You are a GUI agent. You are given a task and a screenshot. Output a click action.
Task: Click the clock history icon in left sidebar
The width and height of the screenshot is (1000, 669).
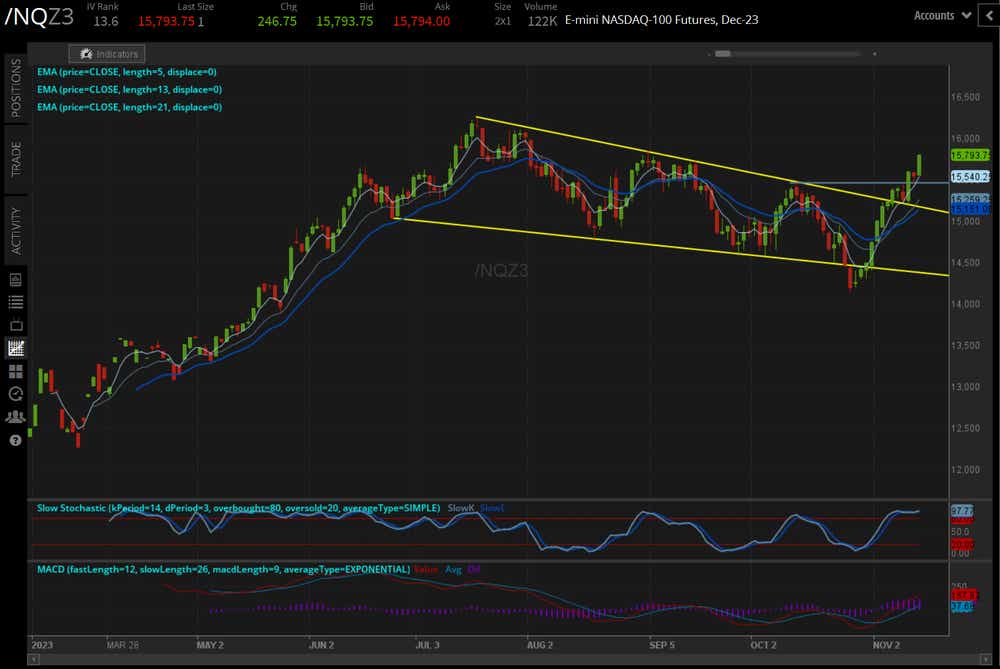click(14, 394)
